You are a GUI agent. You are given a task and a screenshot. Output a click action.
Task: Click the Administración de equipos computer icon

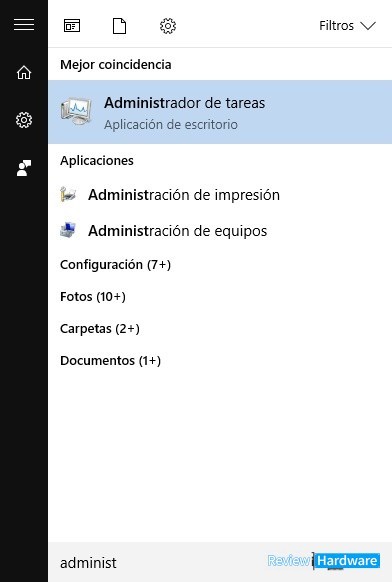tap(68, 230)
